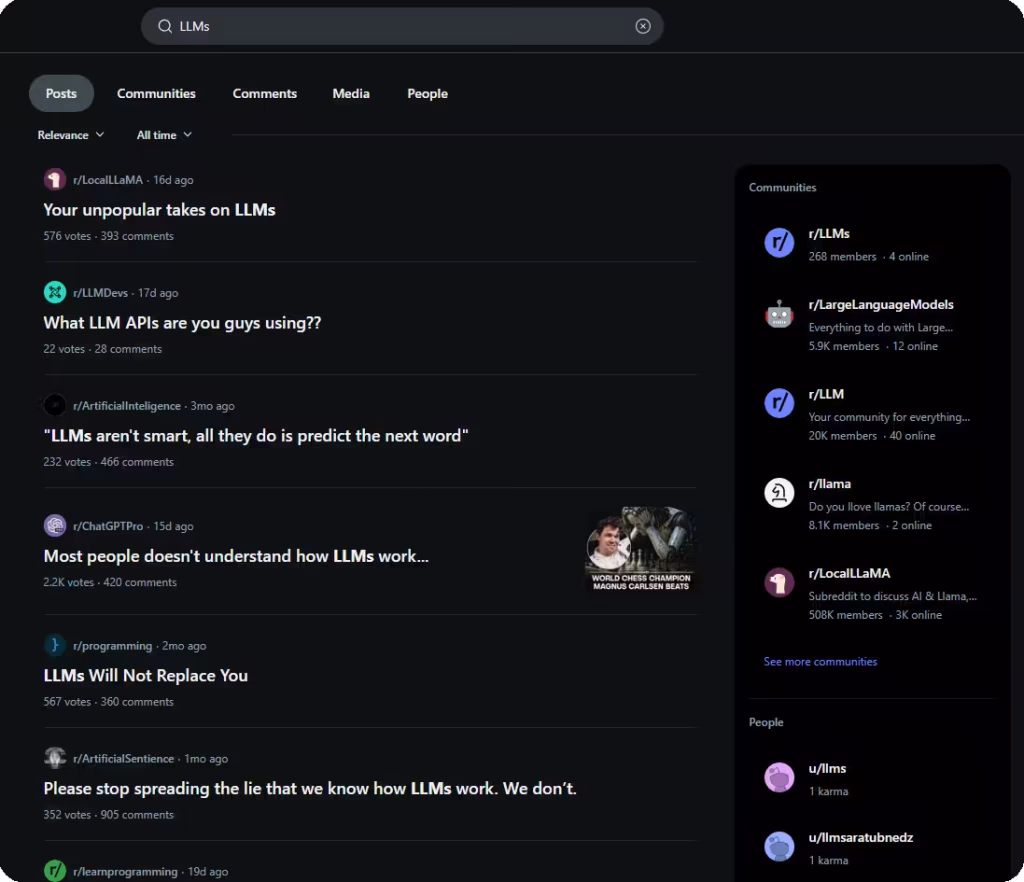Open post What LLM APIs are you guys using

[182, 323]
